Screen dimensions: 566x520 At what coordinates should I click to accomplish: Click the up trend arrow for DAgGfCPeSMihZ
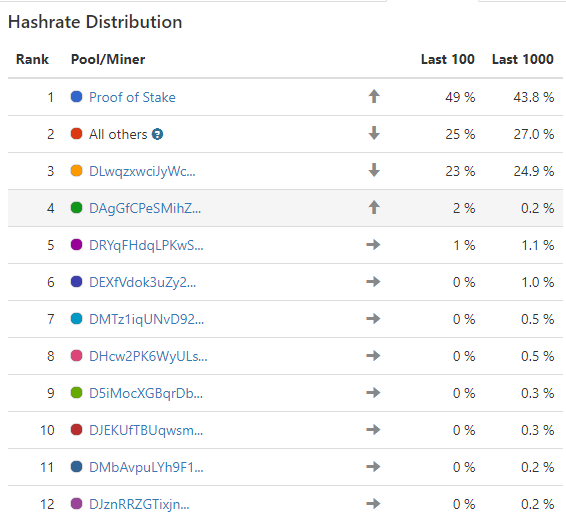[374, 207]
